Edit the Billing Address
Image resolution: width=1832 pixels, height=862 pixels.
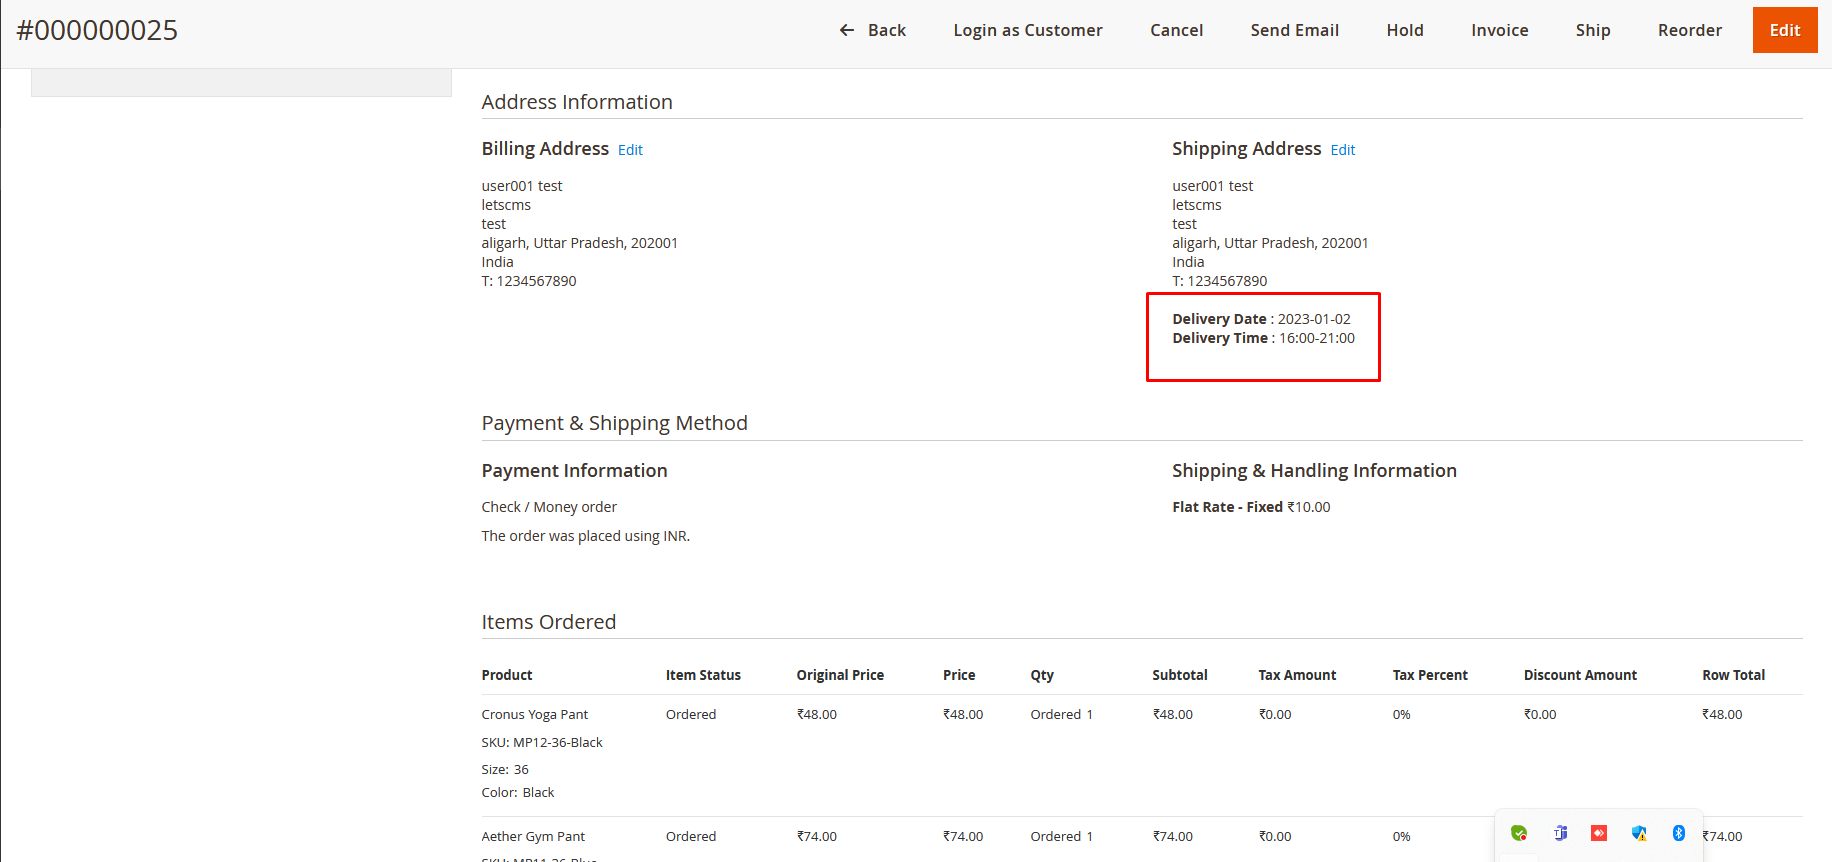[630, 150]
